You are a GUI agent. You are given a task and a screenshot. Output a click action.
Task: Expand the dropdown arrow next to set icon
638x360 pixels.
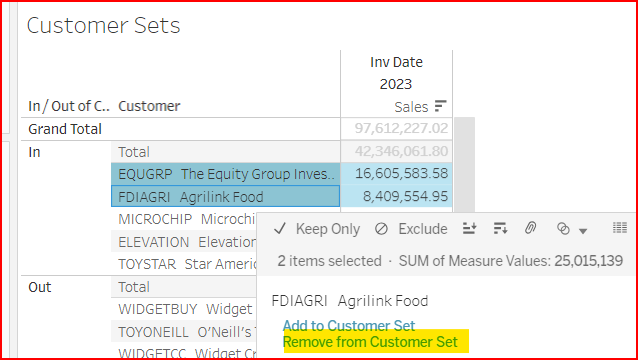pyautogui.click(x=583, y=231)
